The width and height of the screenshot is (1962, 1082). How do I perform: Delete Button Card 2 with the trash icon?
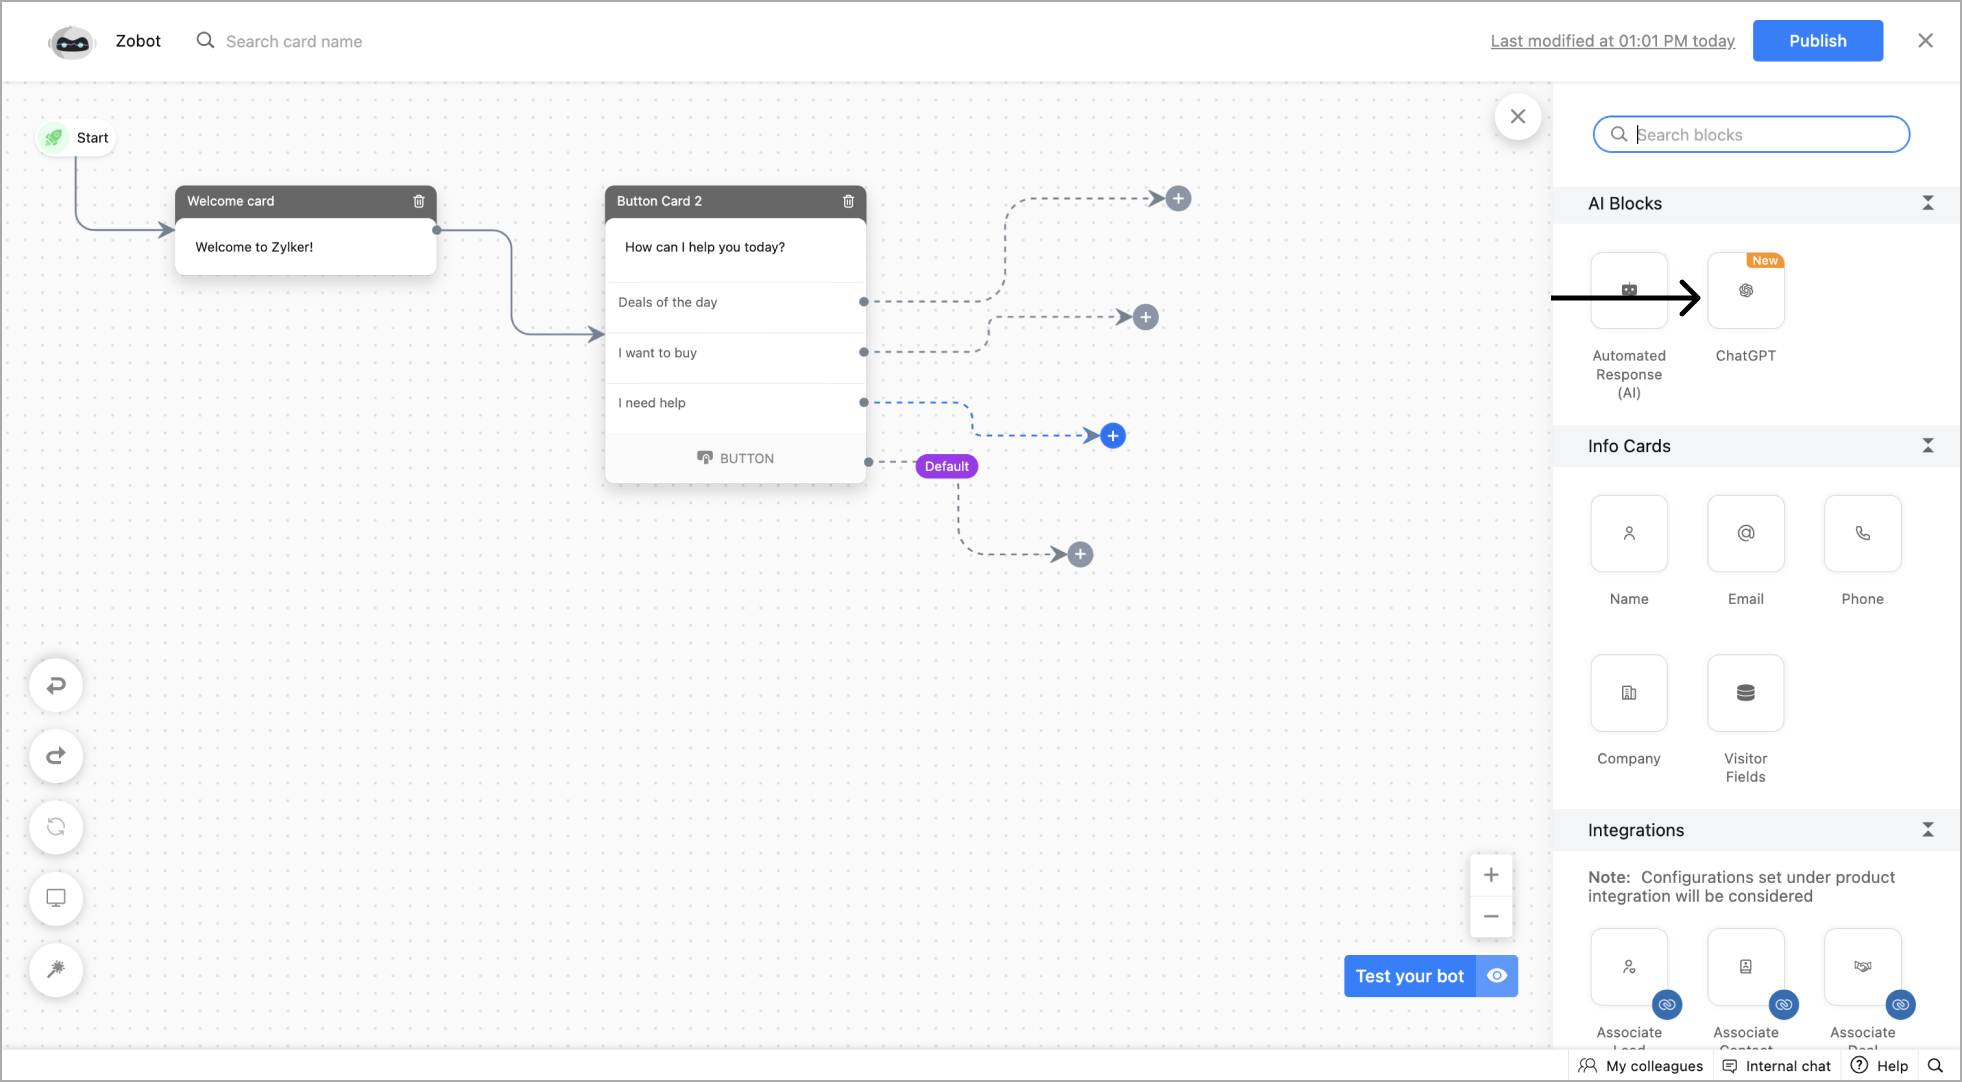coord(848,201)
